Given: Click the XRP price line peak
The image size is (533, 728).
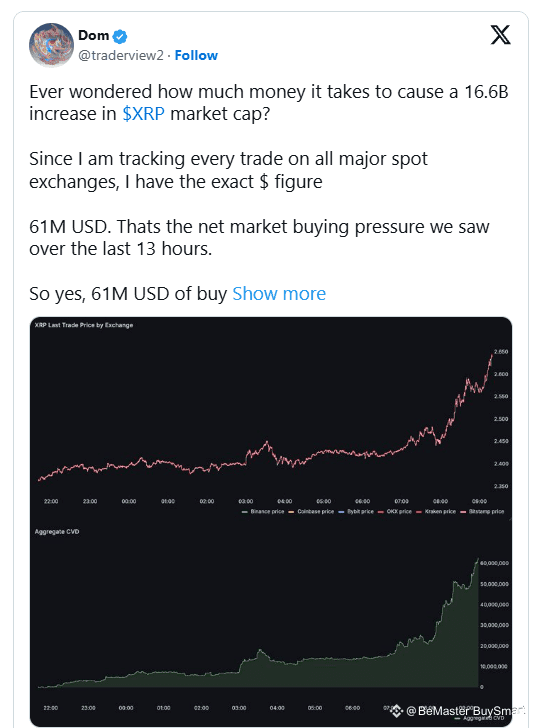Looking at the screenshot, I should click(x=492, y=355).
